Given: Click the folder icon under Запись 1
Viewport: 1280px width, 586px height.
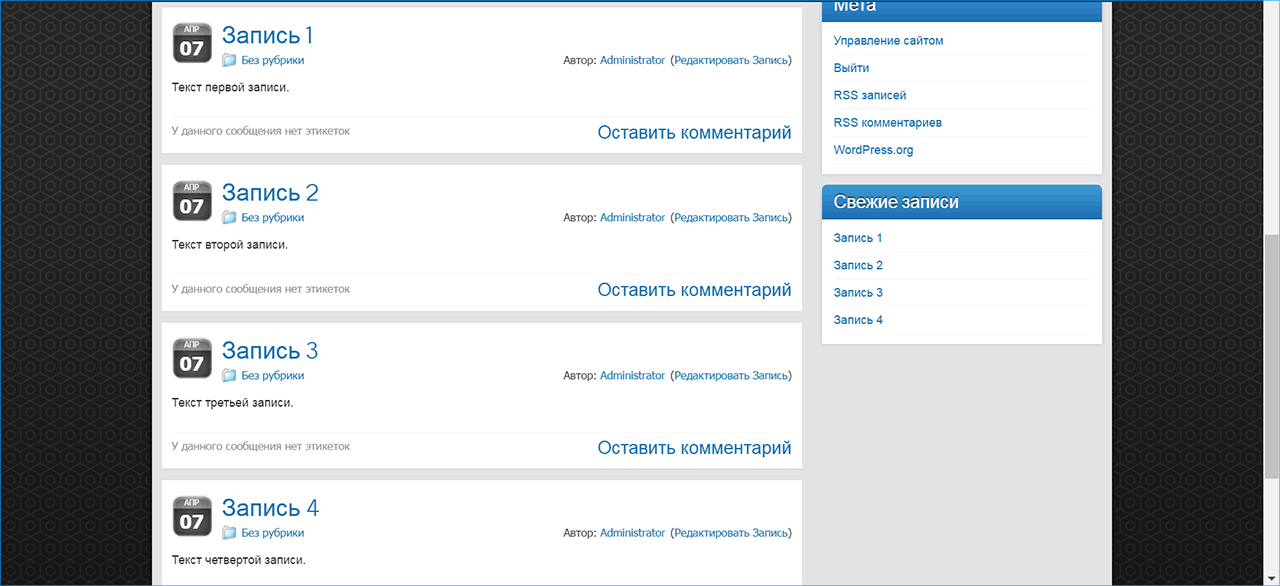Looking at the screenshot, I should pyautogui.click(x=229, y=60).
